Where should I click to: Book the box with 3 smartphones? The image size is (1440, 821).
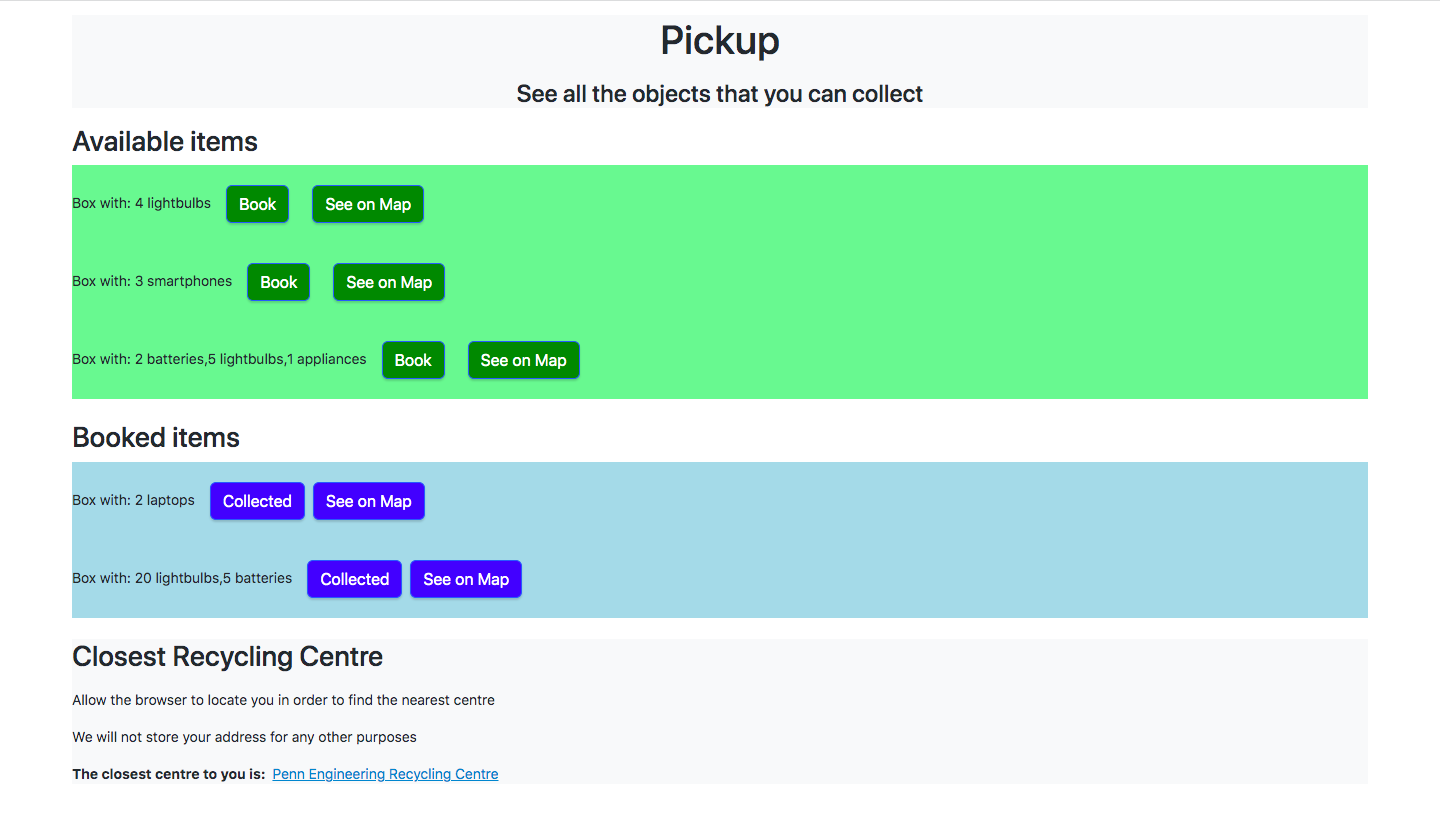click(278, 282)
